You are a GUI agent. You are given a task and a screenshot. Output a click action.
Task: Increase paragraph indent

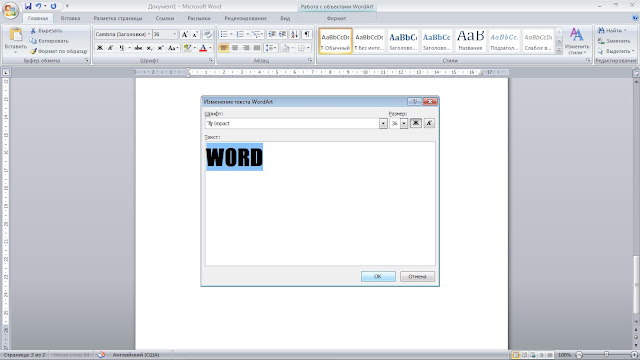pos(282,35)
